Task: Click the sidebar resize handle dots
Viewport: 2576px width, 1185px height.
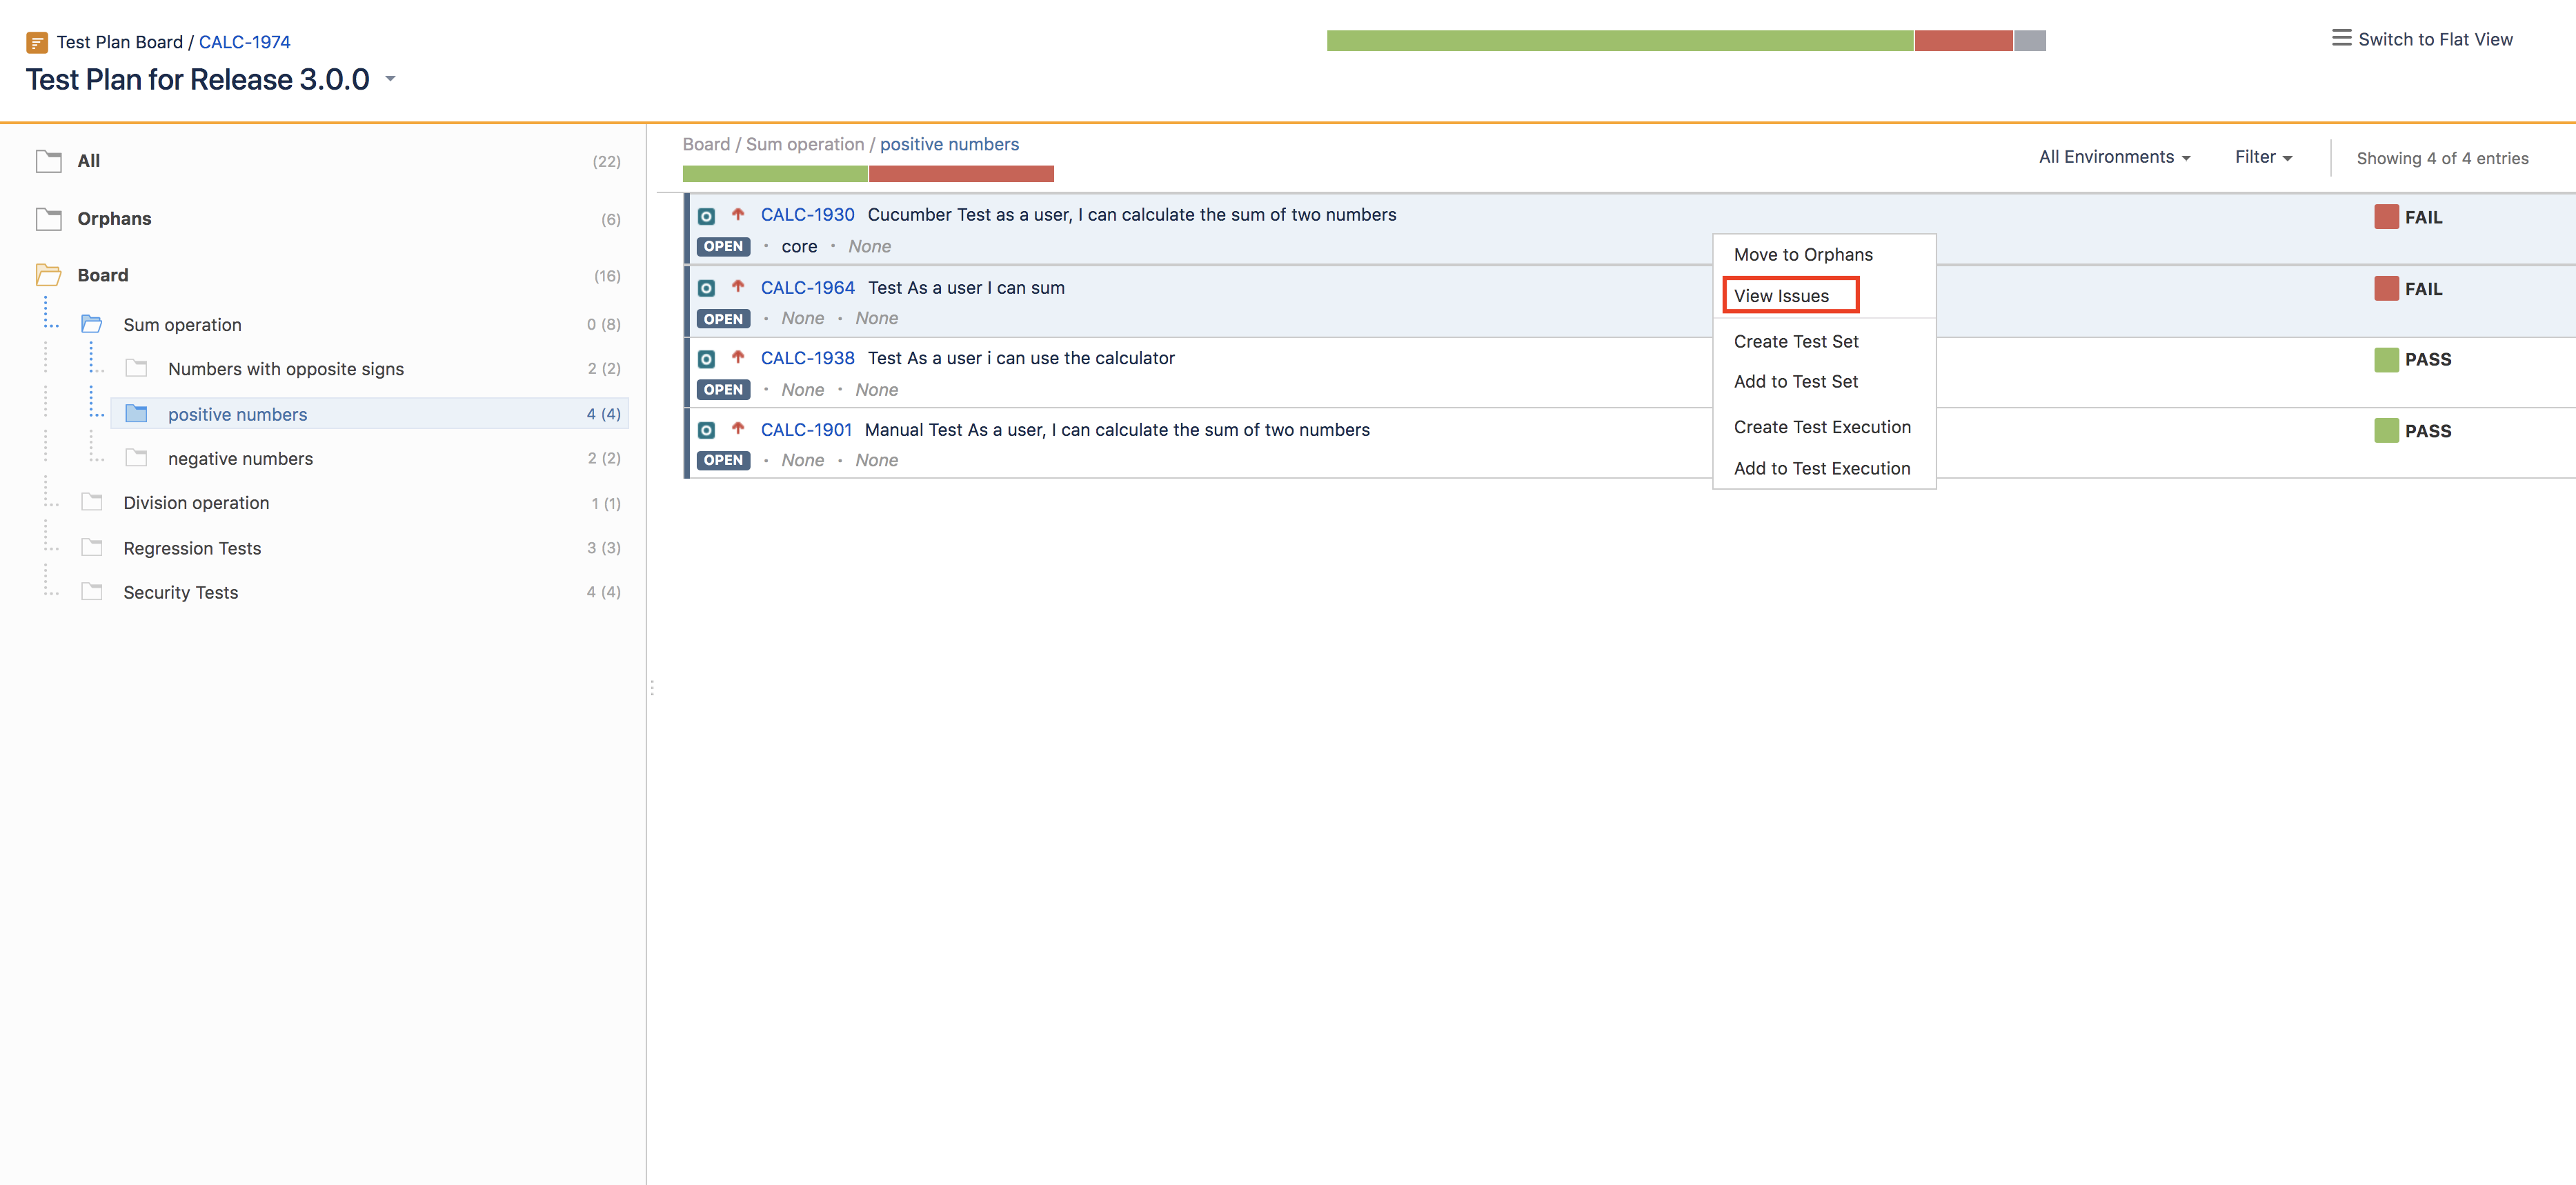Action: point(652,688)
